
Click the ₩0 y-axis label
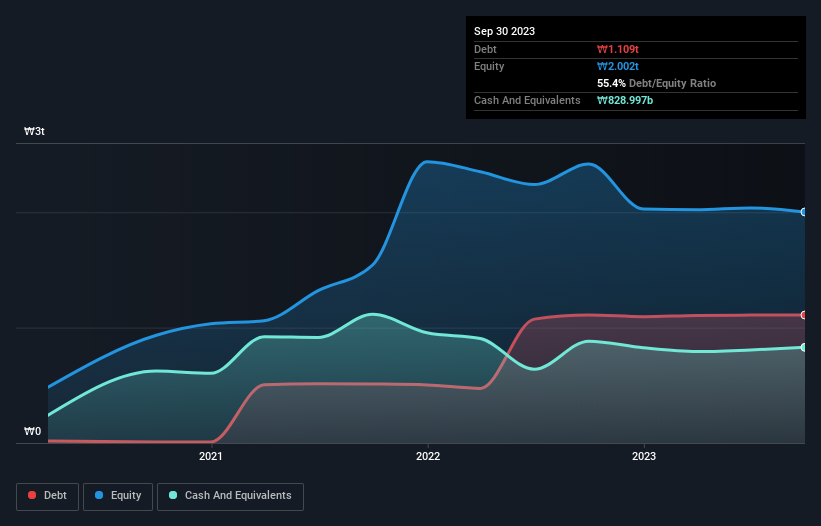pyautogui.click(x=32, y=431)
